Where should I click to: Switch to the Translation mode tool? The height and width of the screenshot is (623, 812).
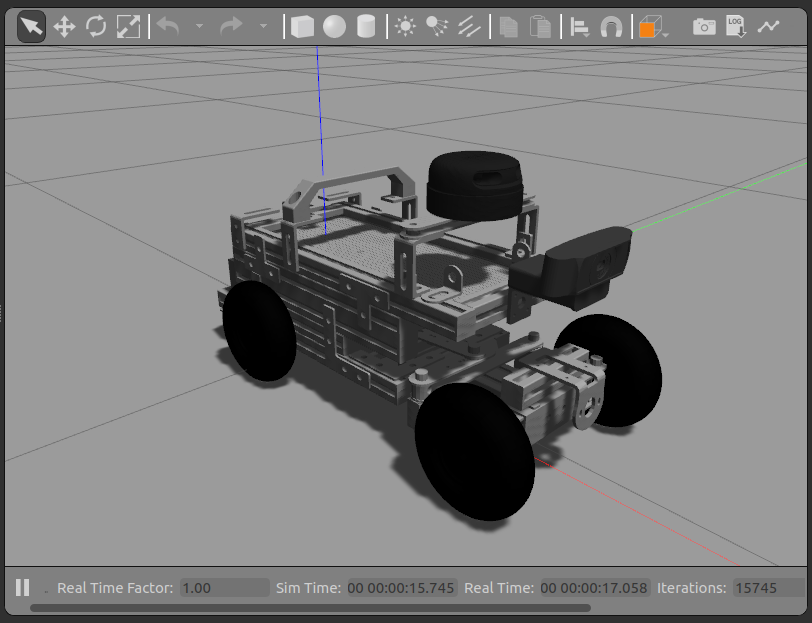64,26
